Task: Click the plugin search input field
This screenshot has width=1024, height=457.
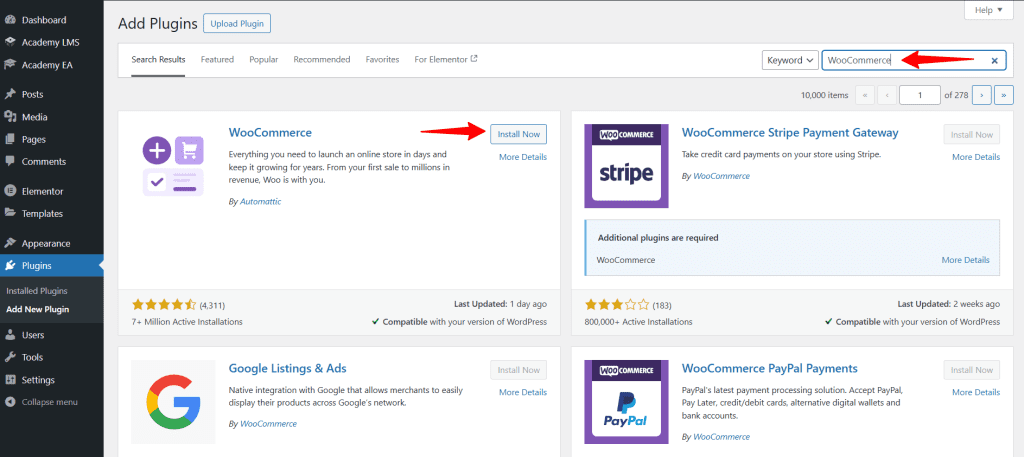Action: click(914, 60)
